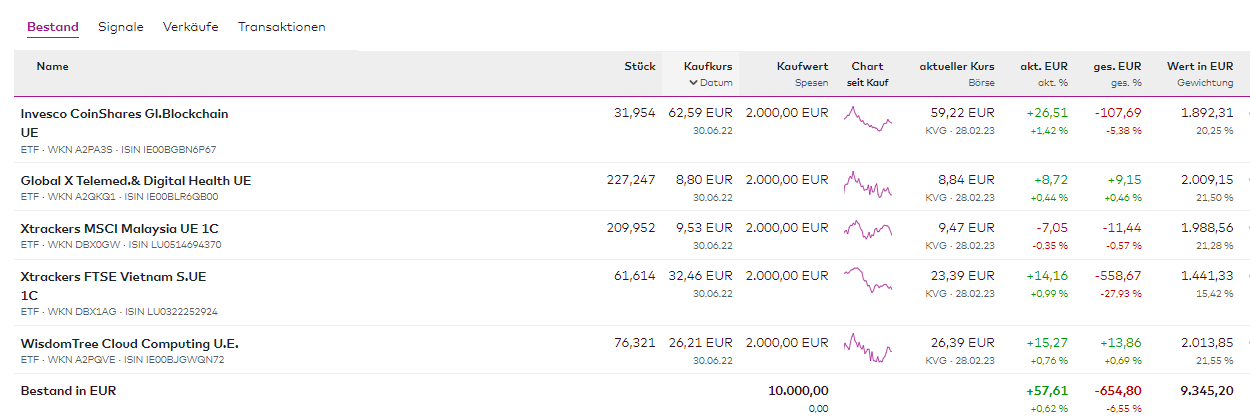Sort by ges. EUR column header
This screenshot has width=1250, height=419.
(x=1117, y=66)
